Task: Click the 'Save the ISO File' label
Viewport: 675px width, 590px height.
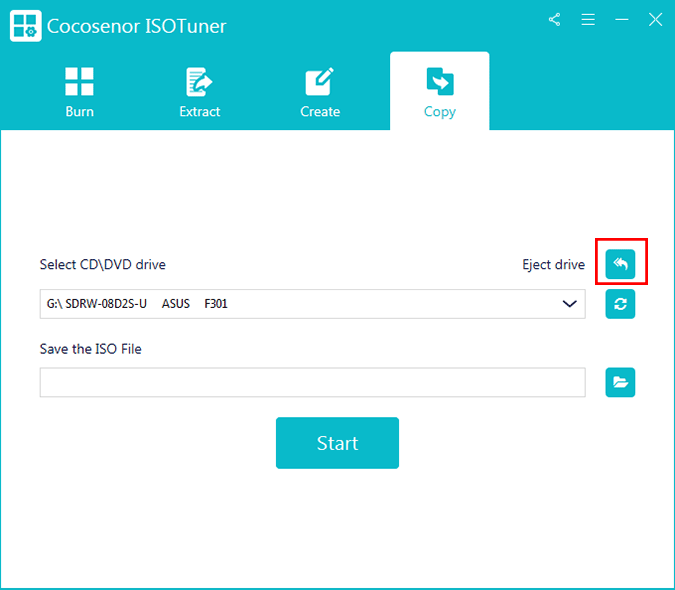Action: [x=90, y=349]
